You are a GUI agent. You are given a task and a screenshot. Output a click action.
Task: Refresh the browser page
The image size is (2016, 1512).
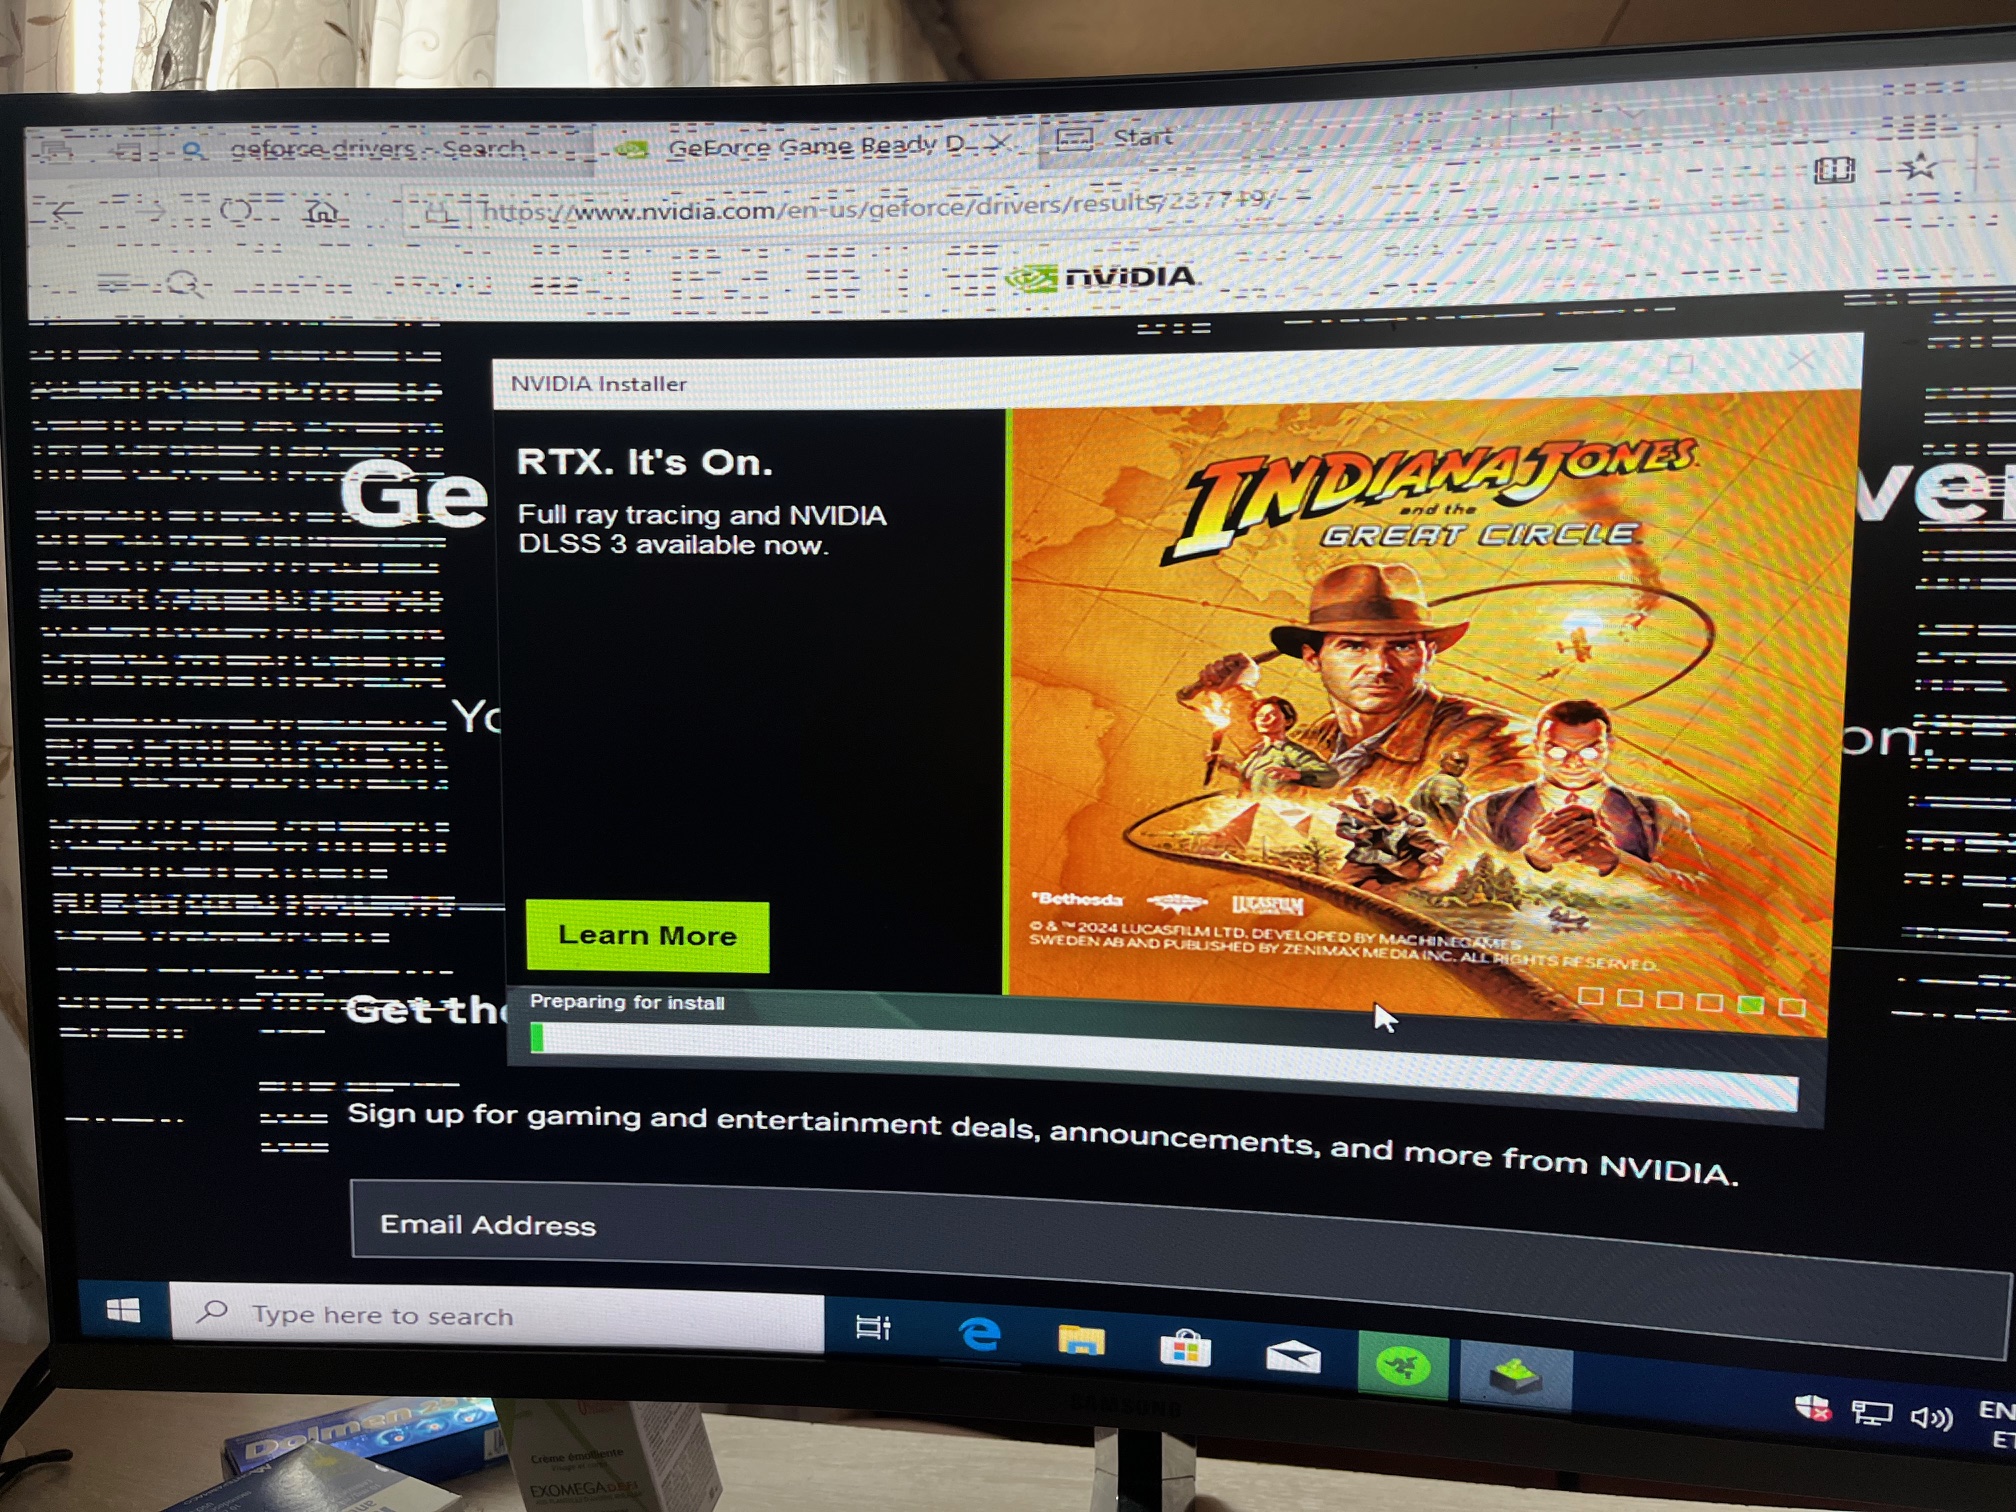tap(237, 211)
